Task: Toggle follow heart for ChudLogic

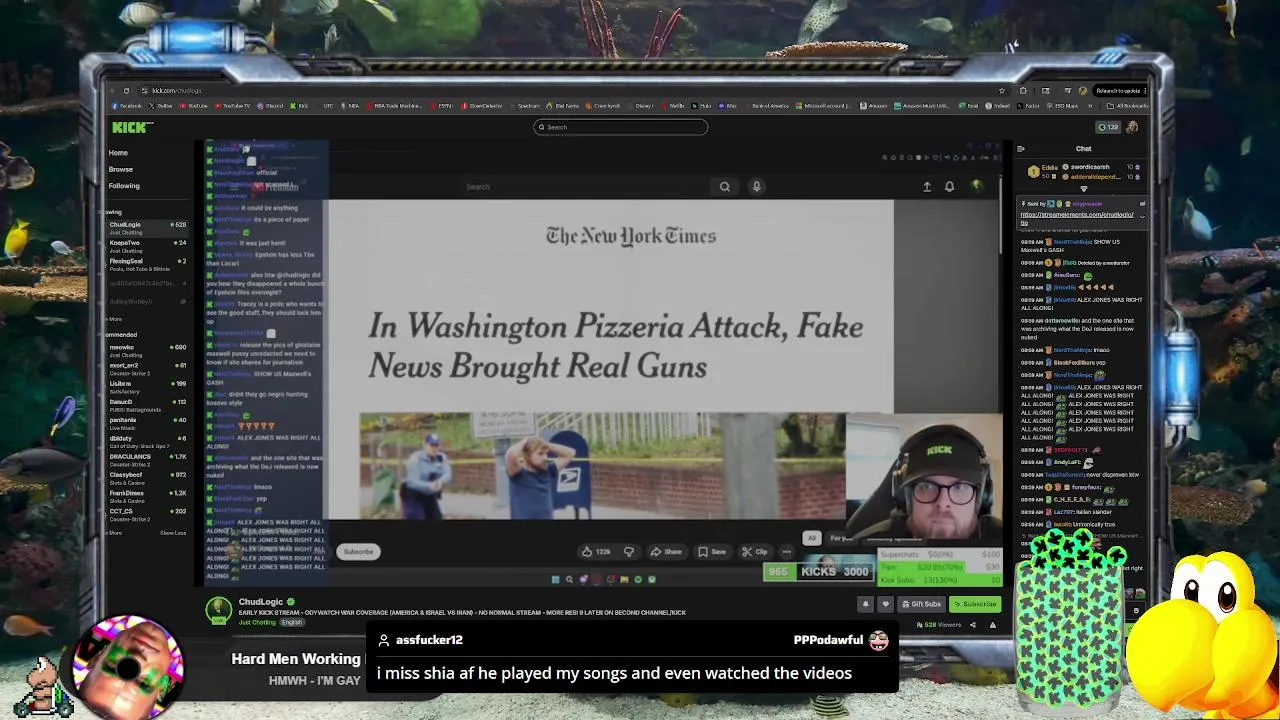Action: [x=886, y=604]
